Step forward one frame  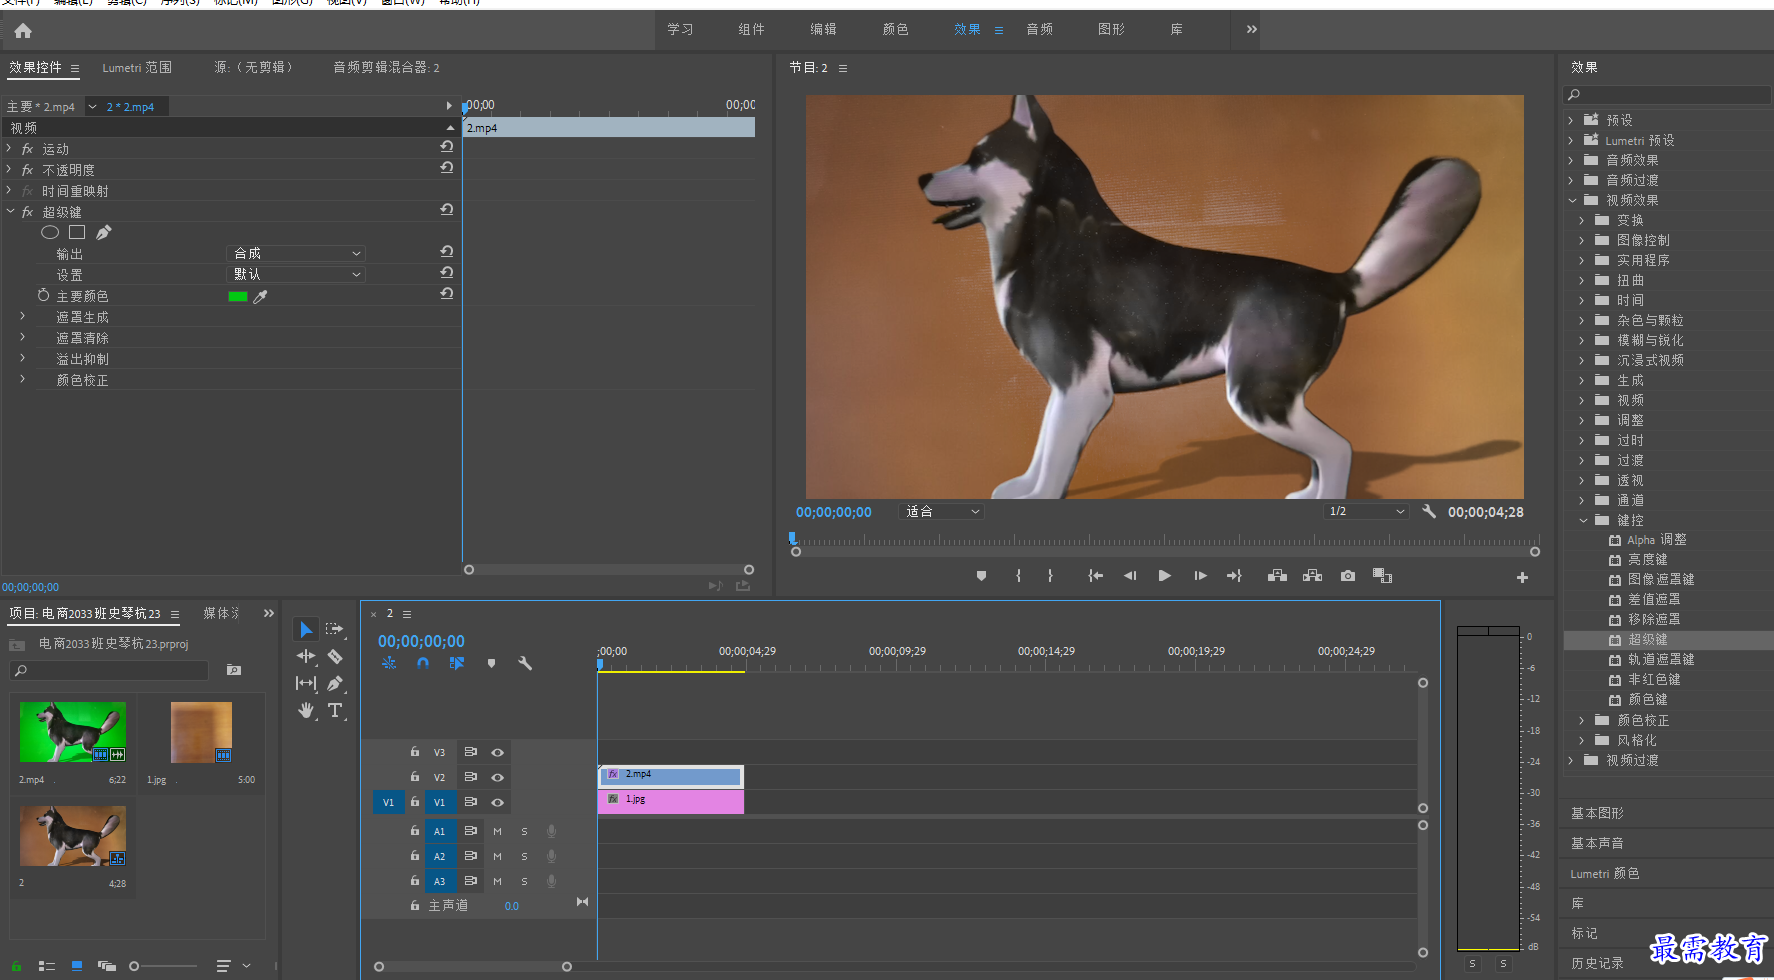click(x=1200, y=576)
